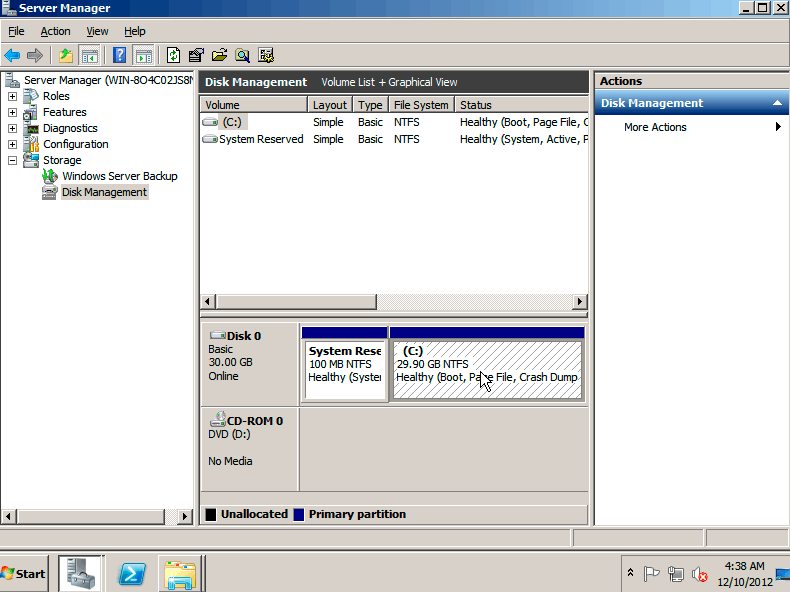Select the (C:) 29.90 GB partition block
The width and height of the screenshot is (790, 592).
487,364
